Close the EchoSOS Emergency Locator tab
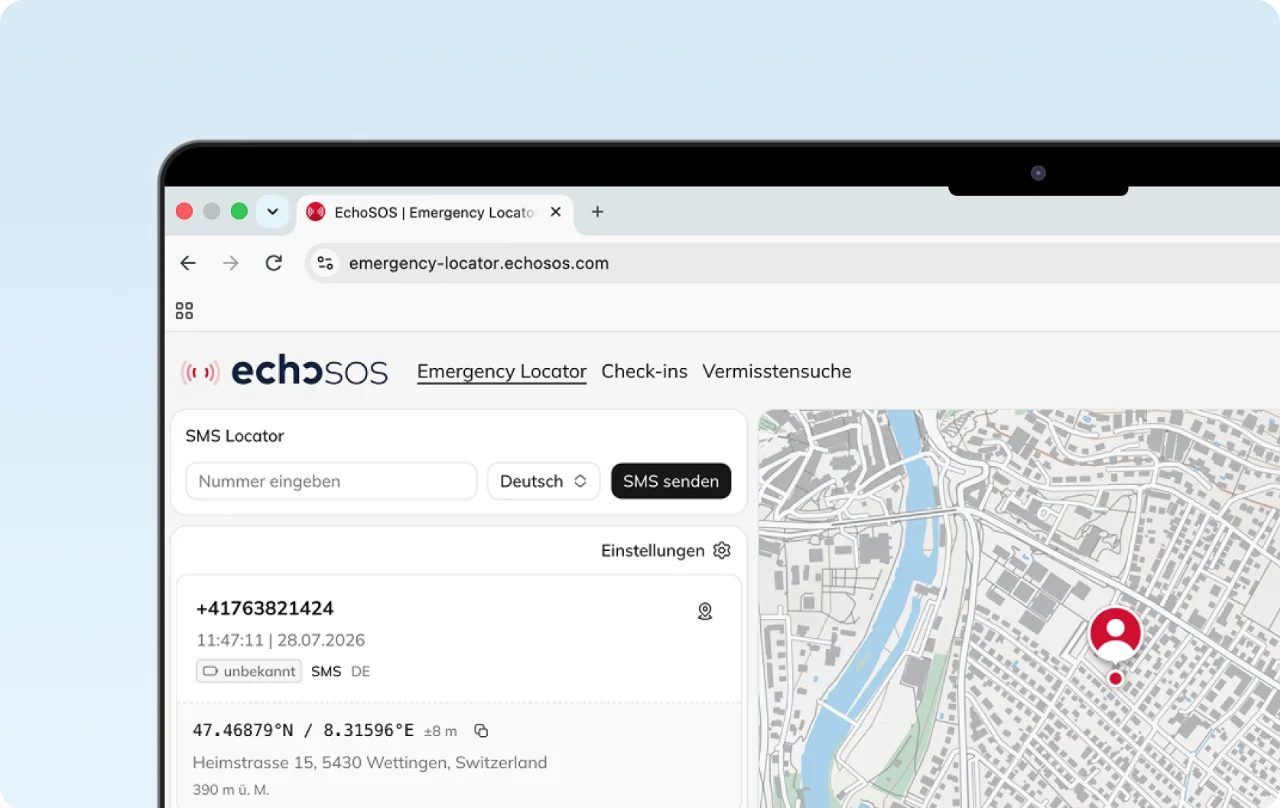This screenshot has height=808, width=1280. (556, 212)
